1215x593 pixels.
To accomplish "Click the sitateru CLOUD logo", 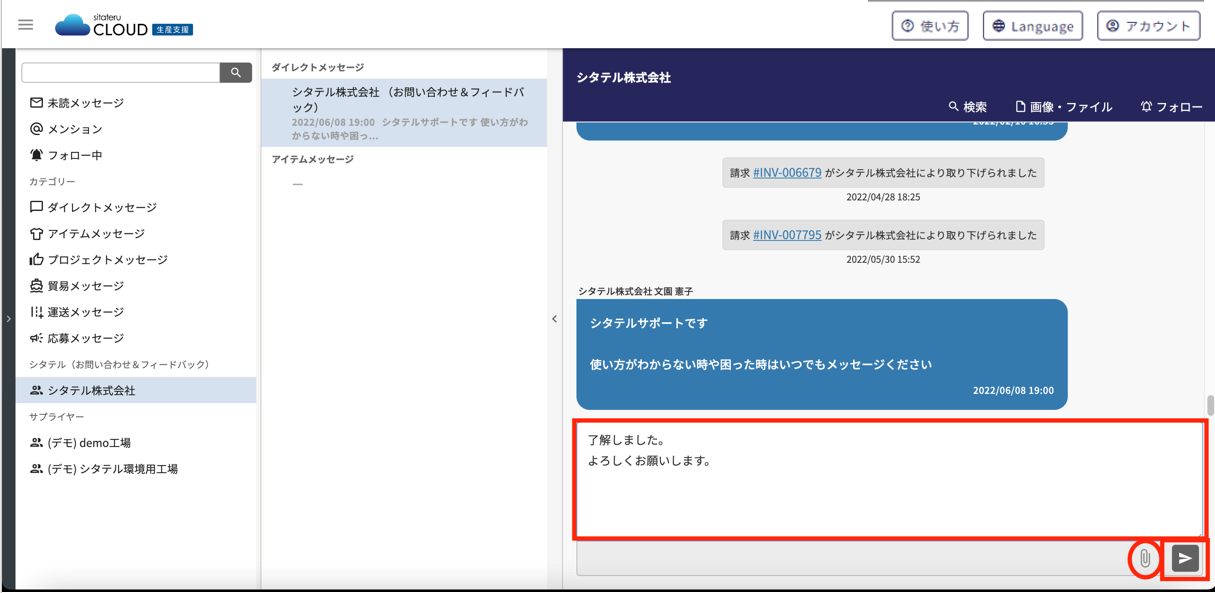I will pos(123,25).
